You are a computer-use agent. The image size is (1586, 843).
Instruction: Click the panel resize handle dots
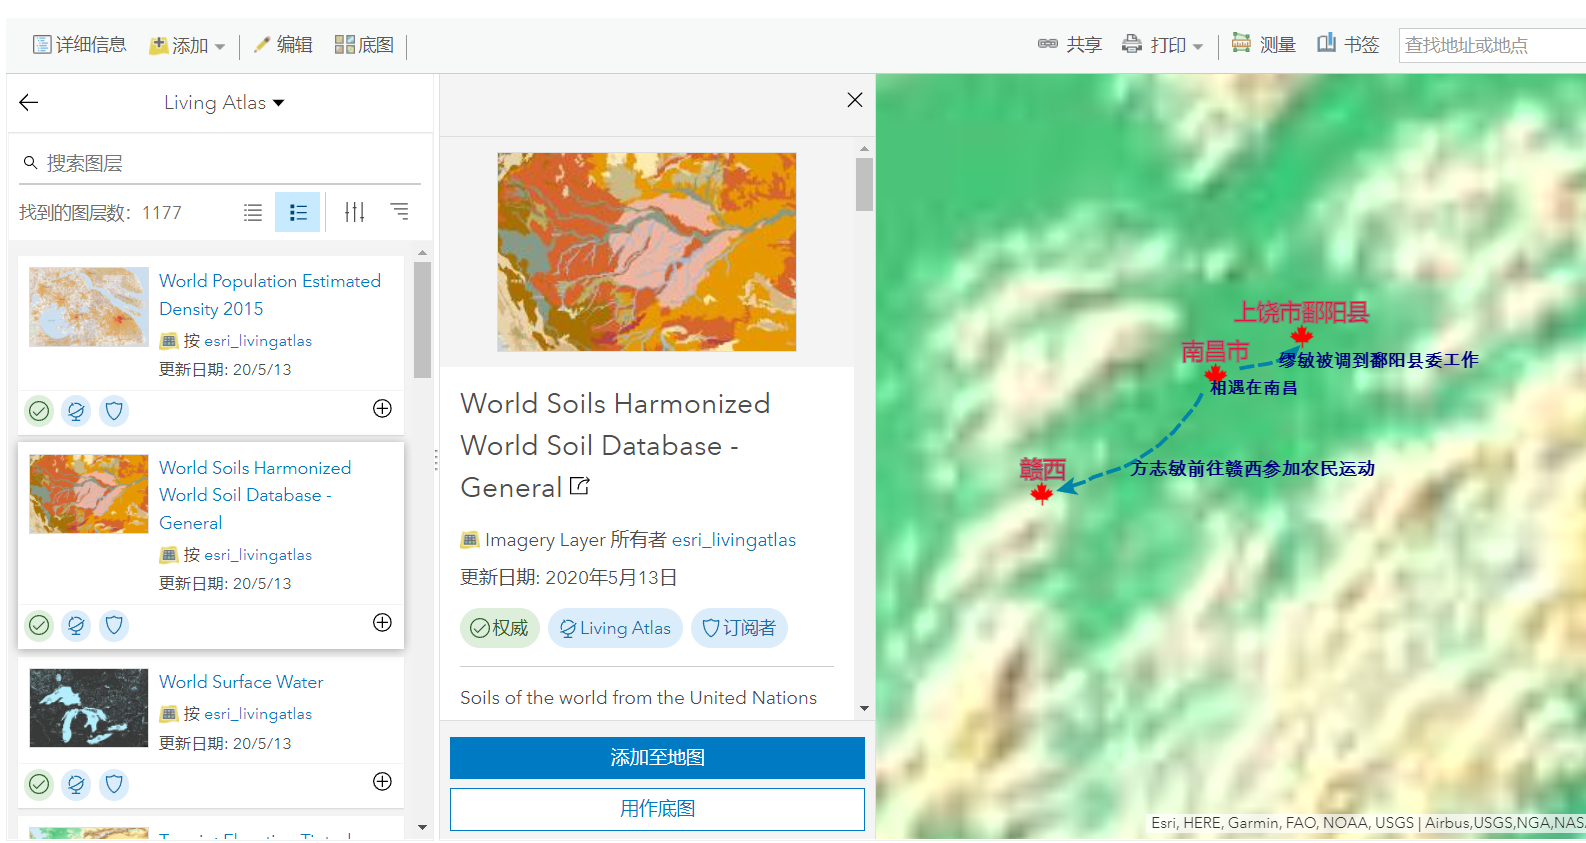[x=436, y=460]
